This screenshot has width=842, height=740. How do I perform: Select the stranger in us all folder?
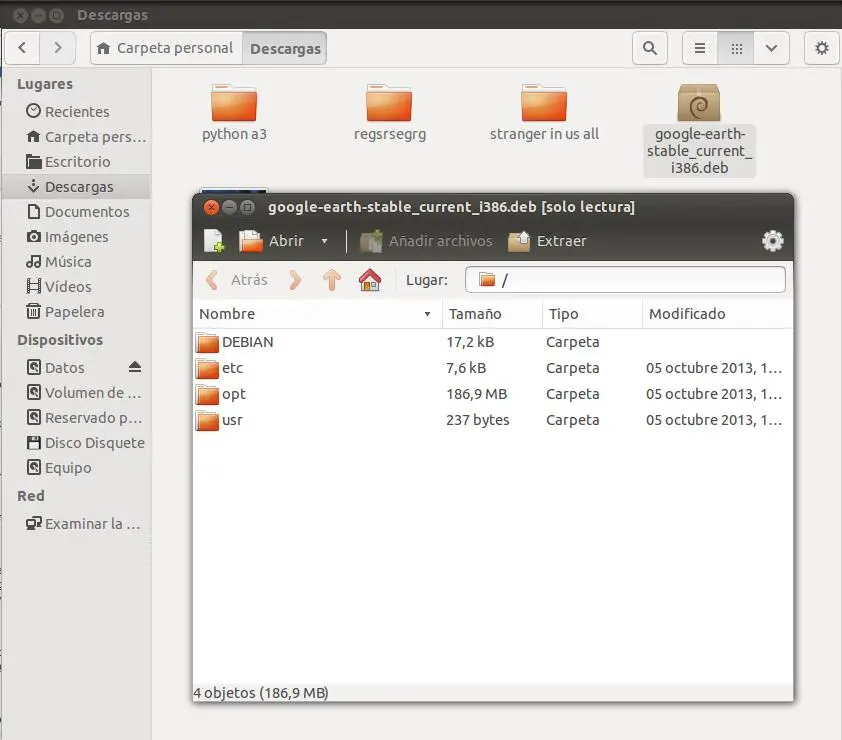pos(544,113)
